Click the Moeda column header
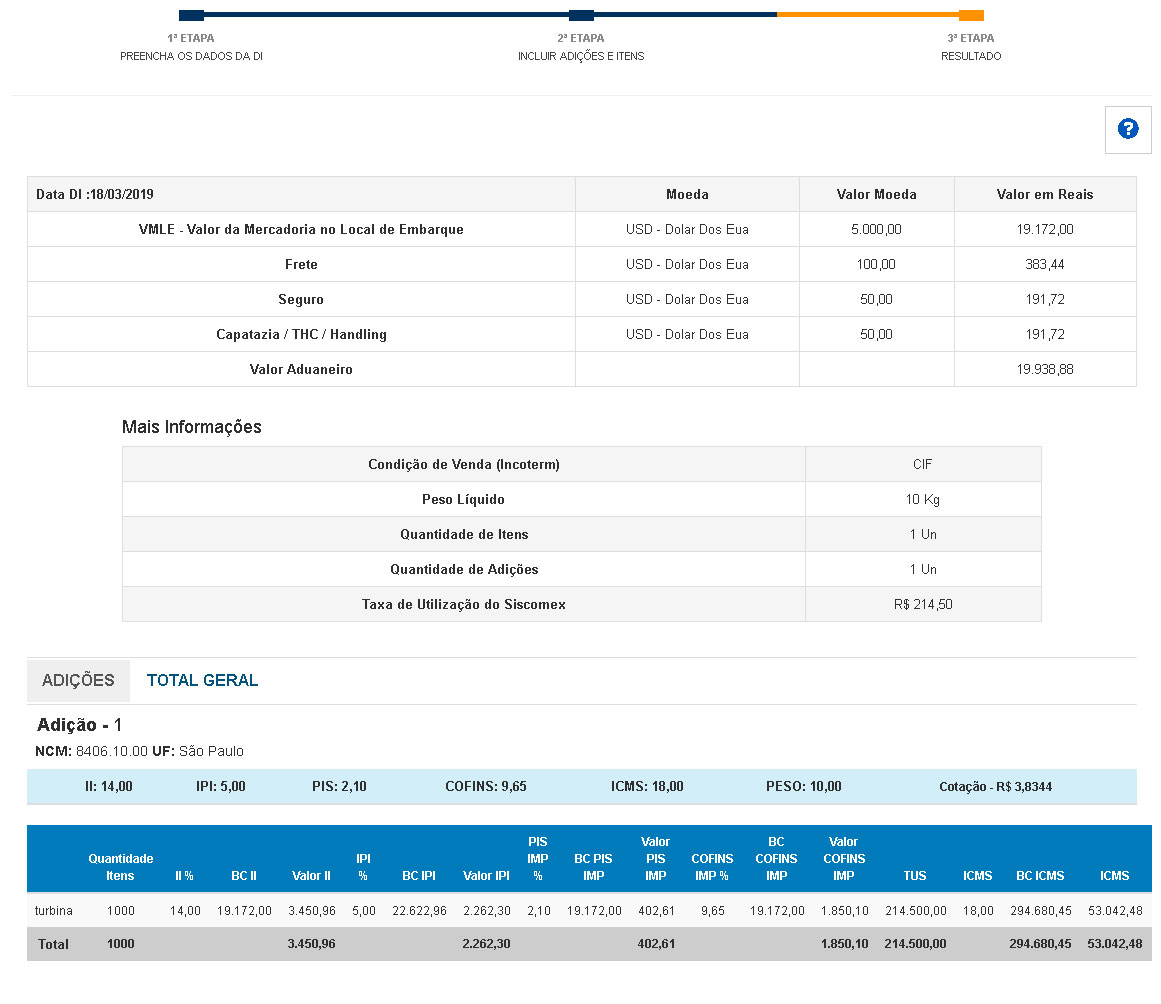 [x=687, y=194]
